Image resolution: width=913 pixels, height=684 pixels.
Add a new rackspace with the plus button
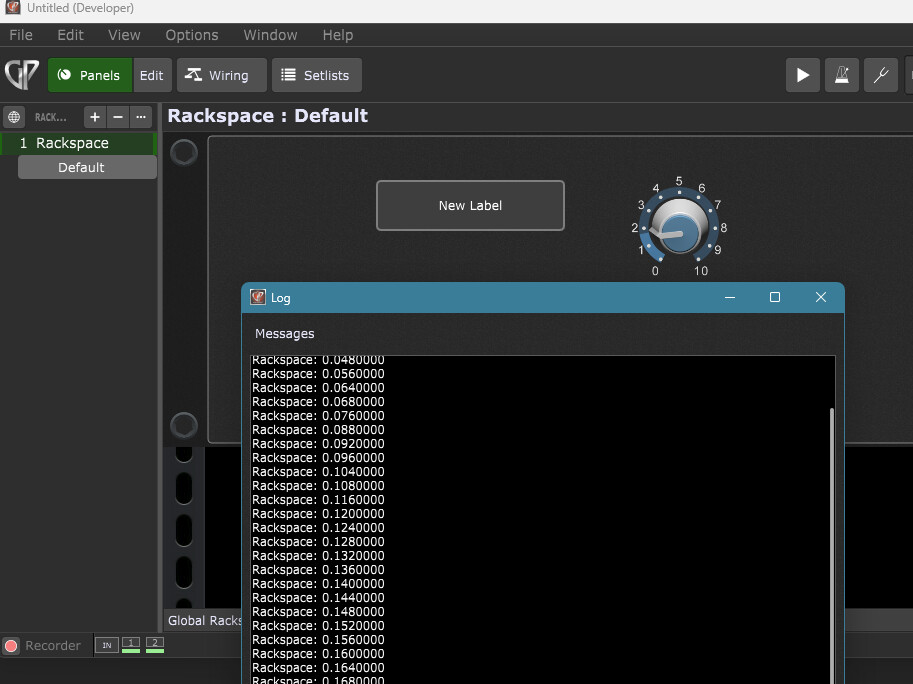pyautogui.click(x=95, y=117)
